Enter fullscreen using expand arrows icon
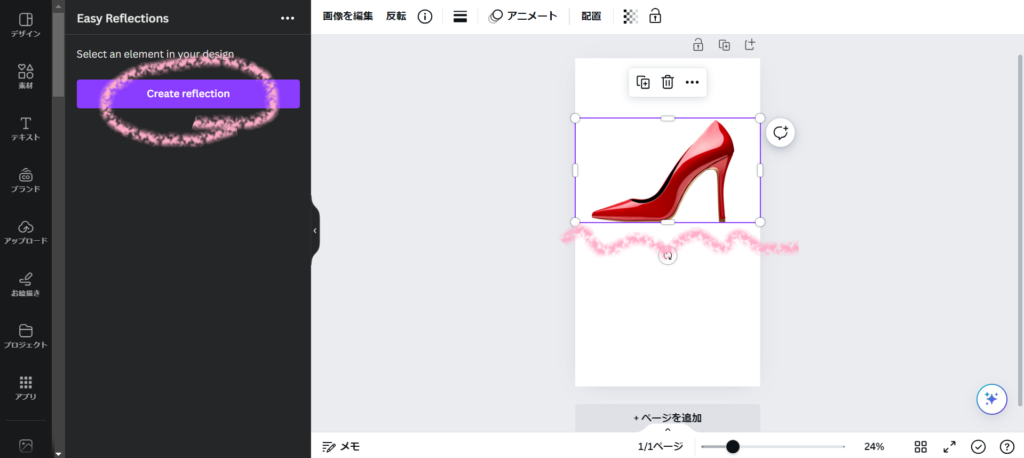The image size is (1024, 458). [x=950, y=447]
